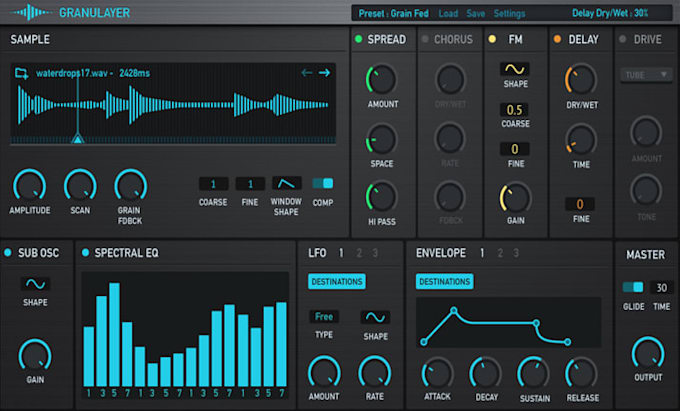Select LFO tab 1
Image resolution: width=680 pixels, height=411 pixels.
pos(341,253)
